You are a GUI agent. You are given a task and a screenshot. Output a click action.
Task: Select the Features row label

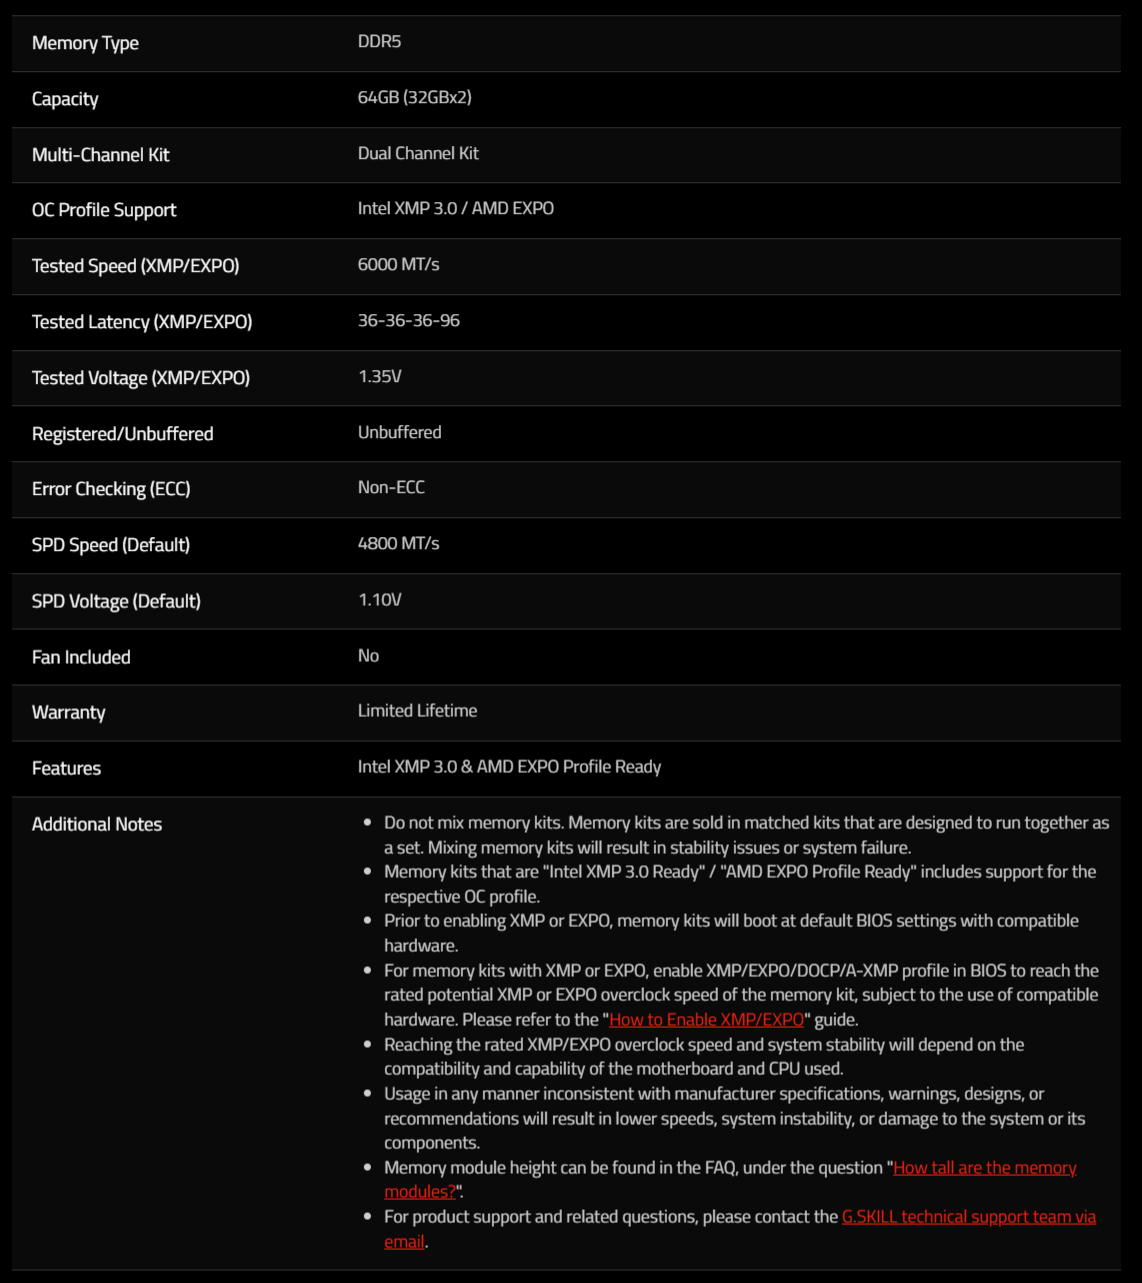coord(66,768)
